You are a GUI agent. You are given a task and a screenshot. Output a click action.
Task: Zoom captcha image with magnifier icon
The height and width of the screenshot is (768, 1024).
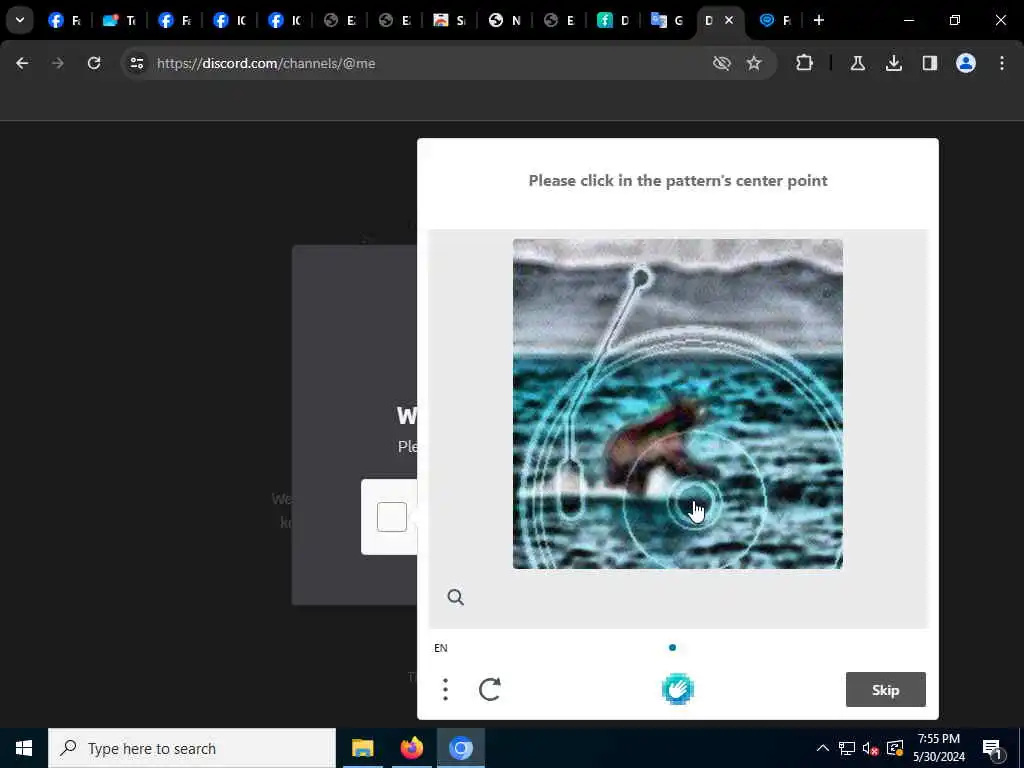tap(456, 597)
